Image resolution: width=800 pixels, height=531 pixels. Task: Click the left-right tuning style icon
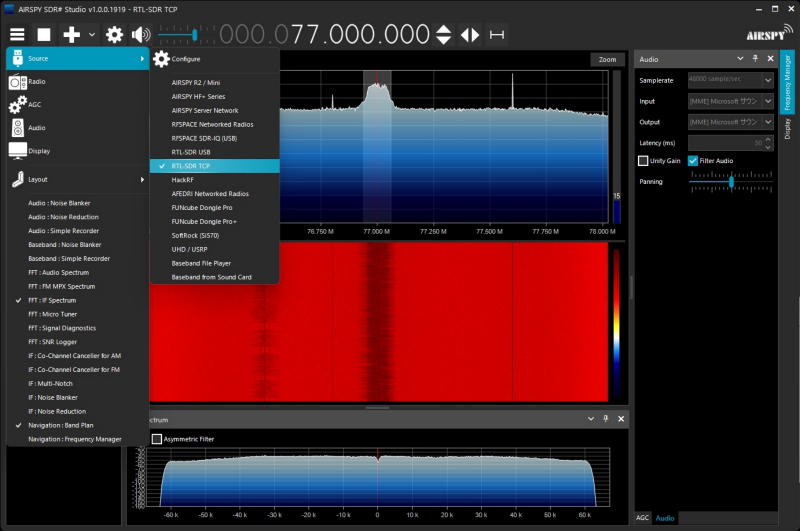[x=470, y=35]
